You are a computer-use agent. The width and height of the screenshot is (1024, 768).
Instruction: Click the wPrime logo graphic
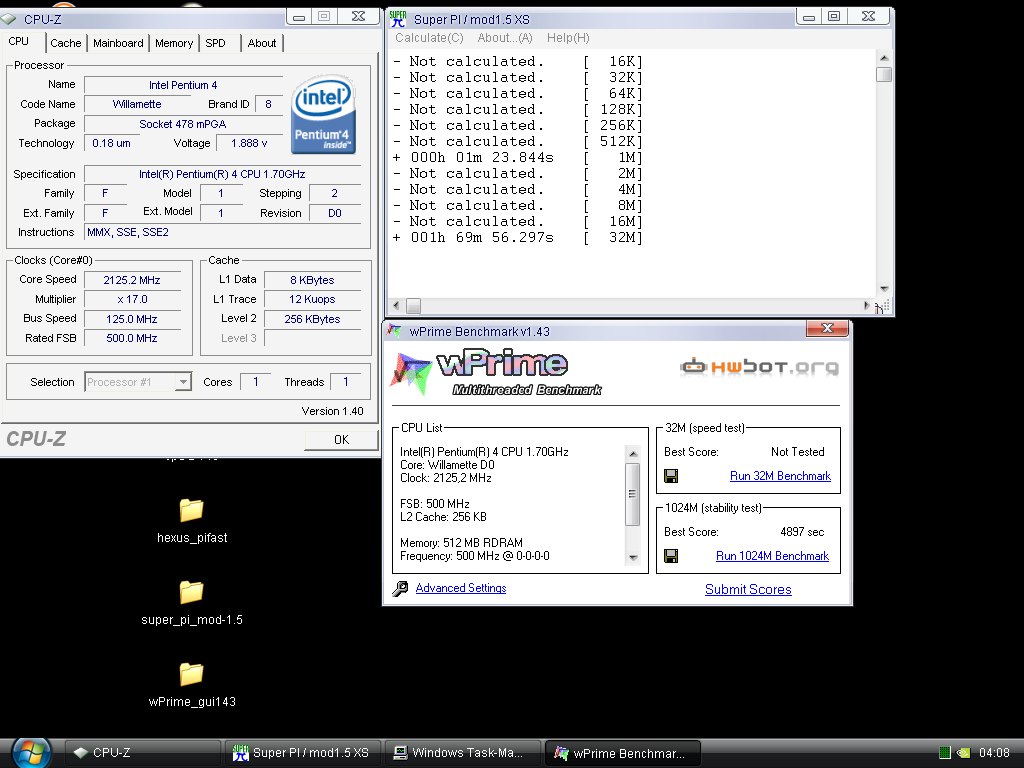coord(496,374)
